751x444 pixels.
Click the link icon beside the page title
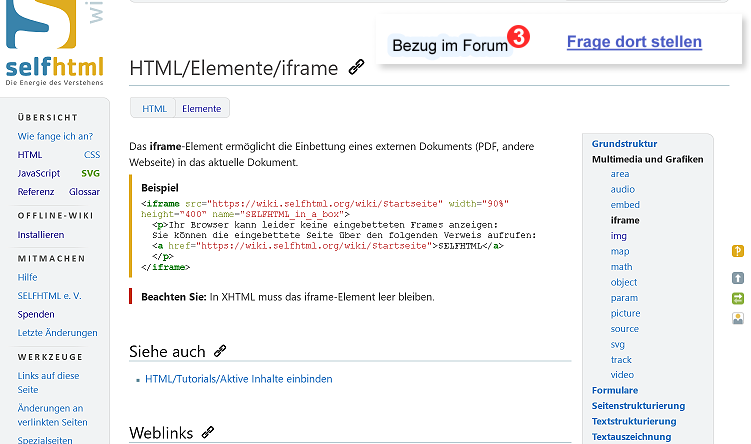click(356, 68)
